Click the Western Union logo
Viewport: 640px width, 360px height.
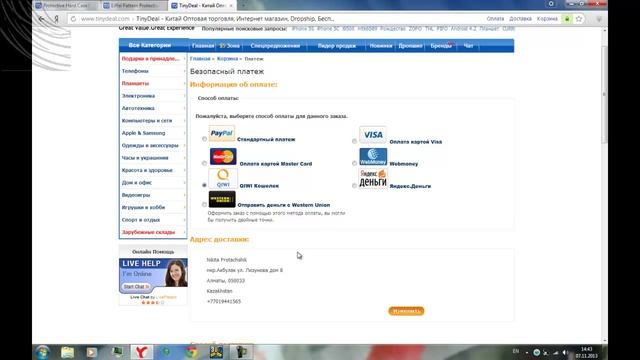coord(222,199)
